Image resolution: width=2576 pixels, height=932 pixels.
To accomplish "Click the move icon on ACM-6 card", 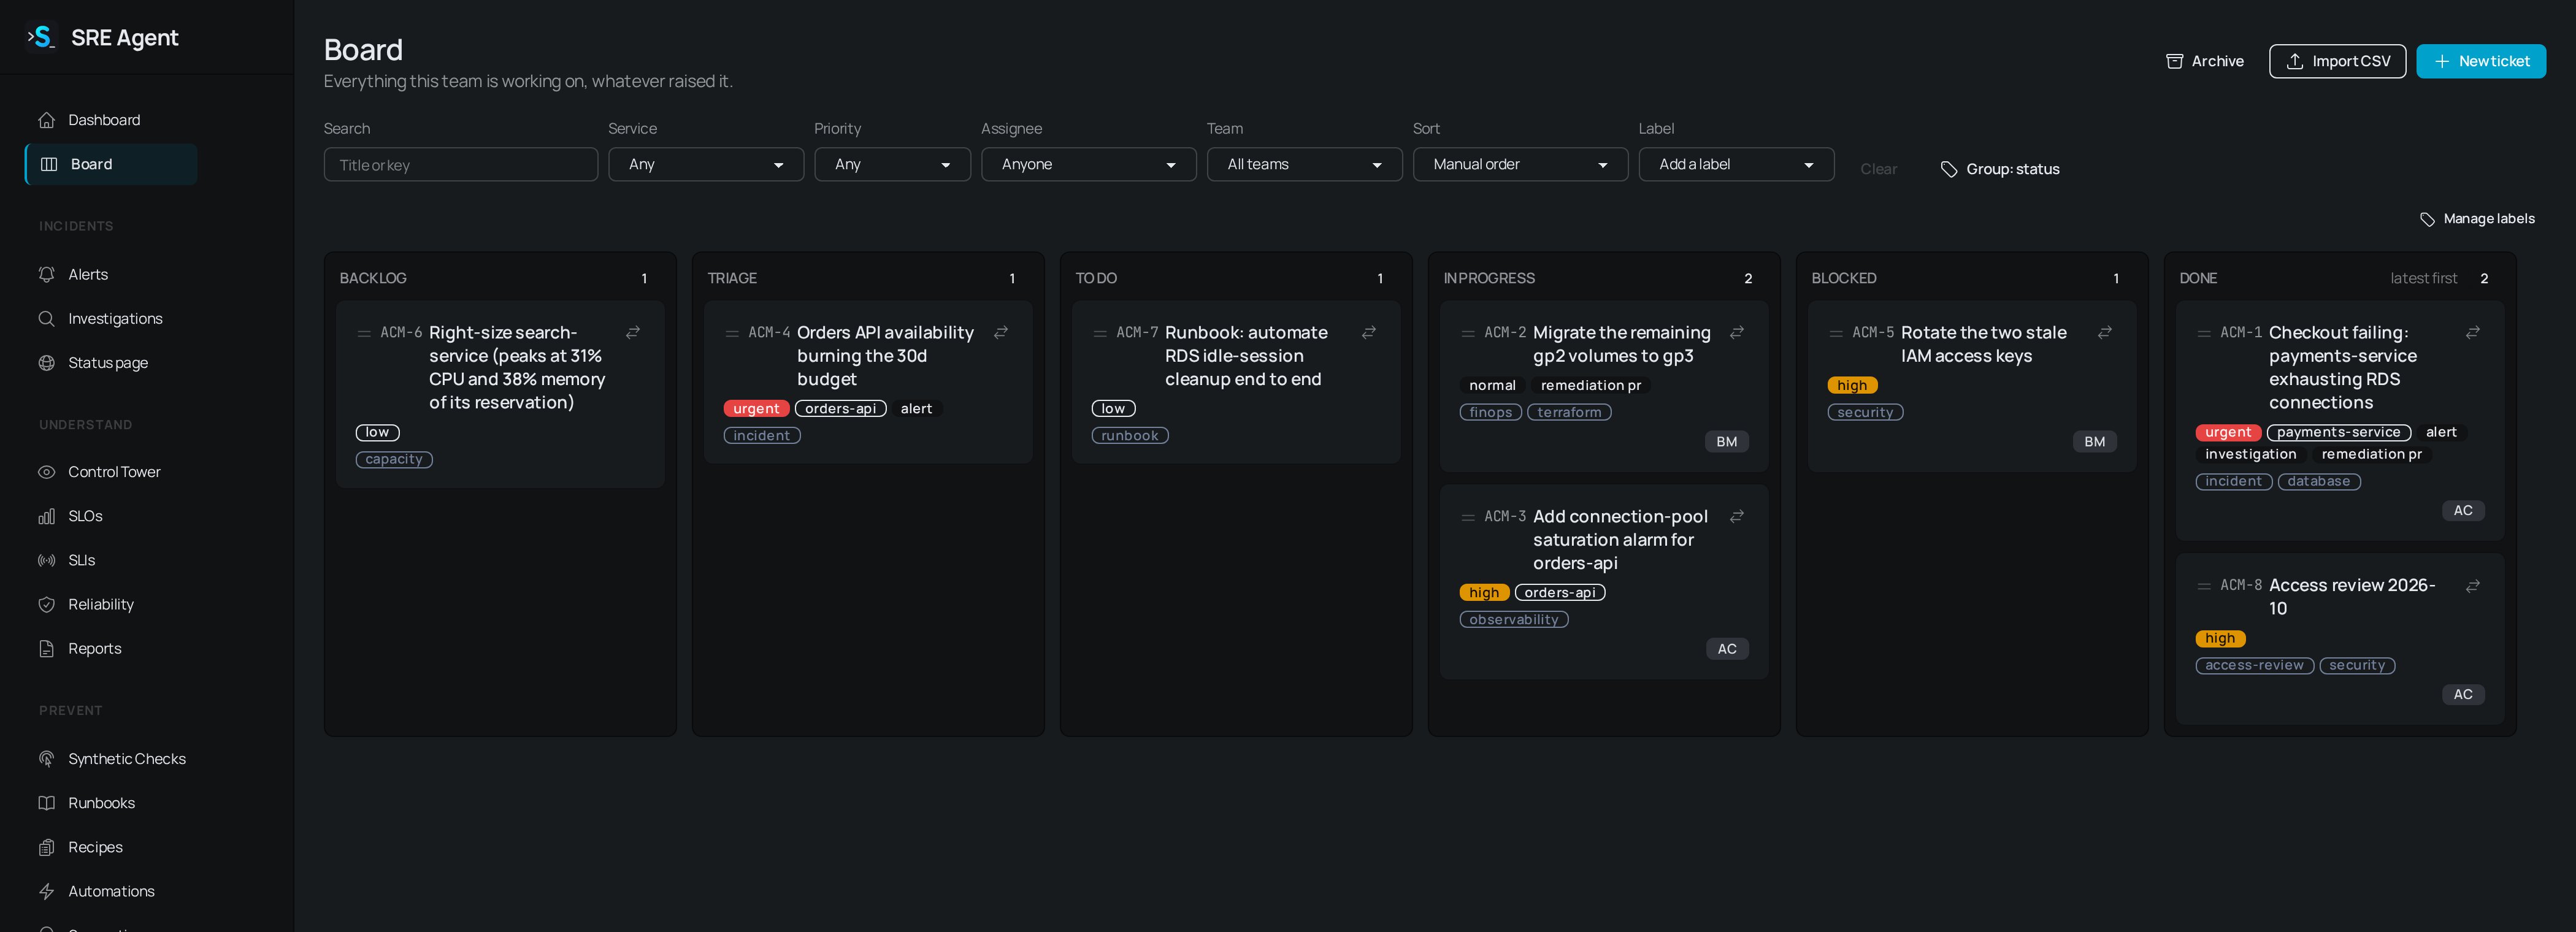I will [633, 332].
